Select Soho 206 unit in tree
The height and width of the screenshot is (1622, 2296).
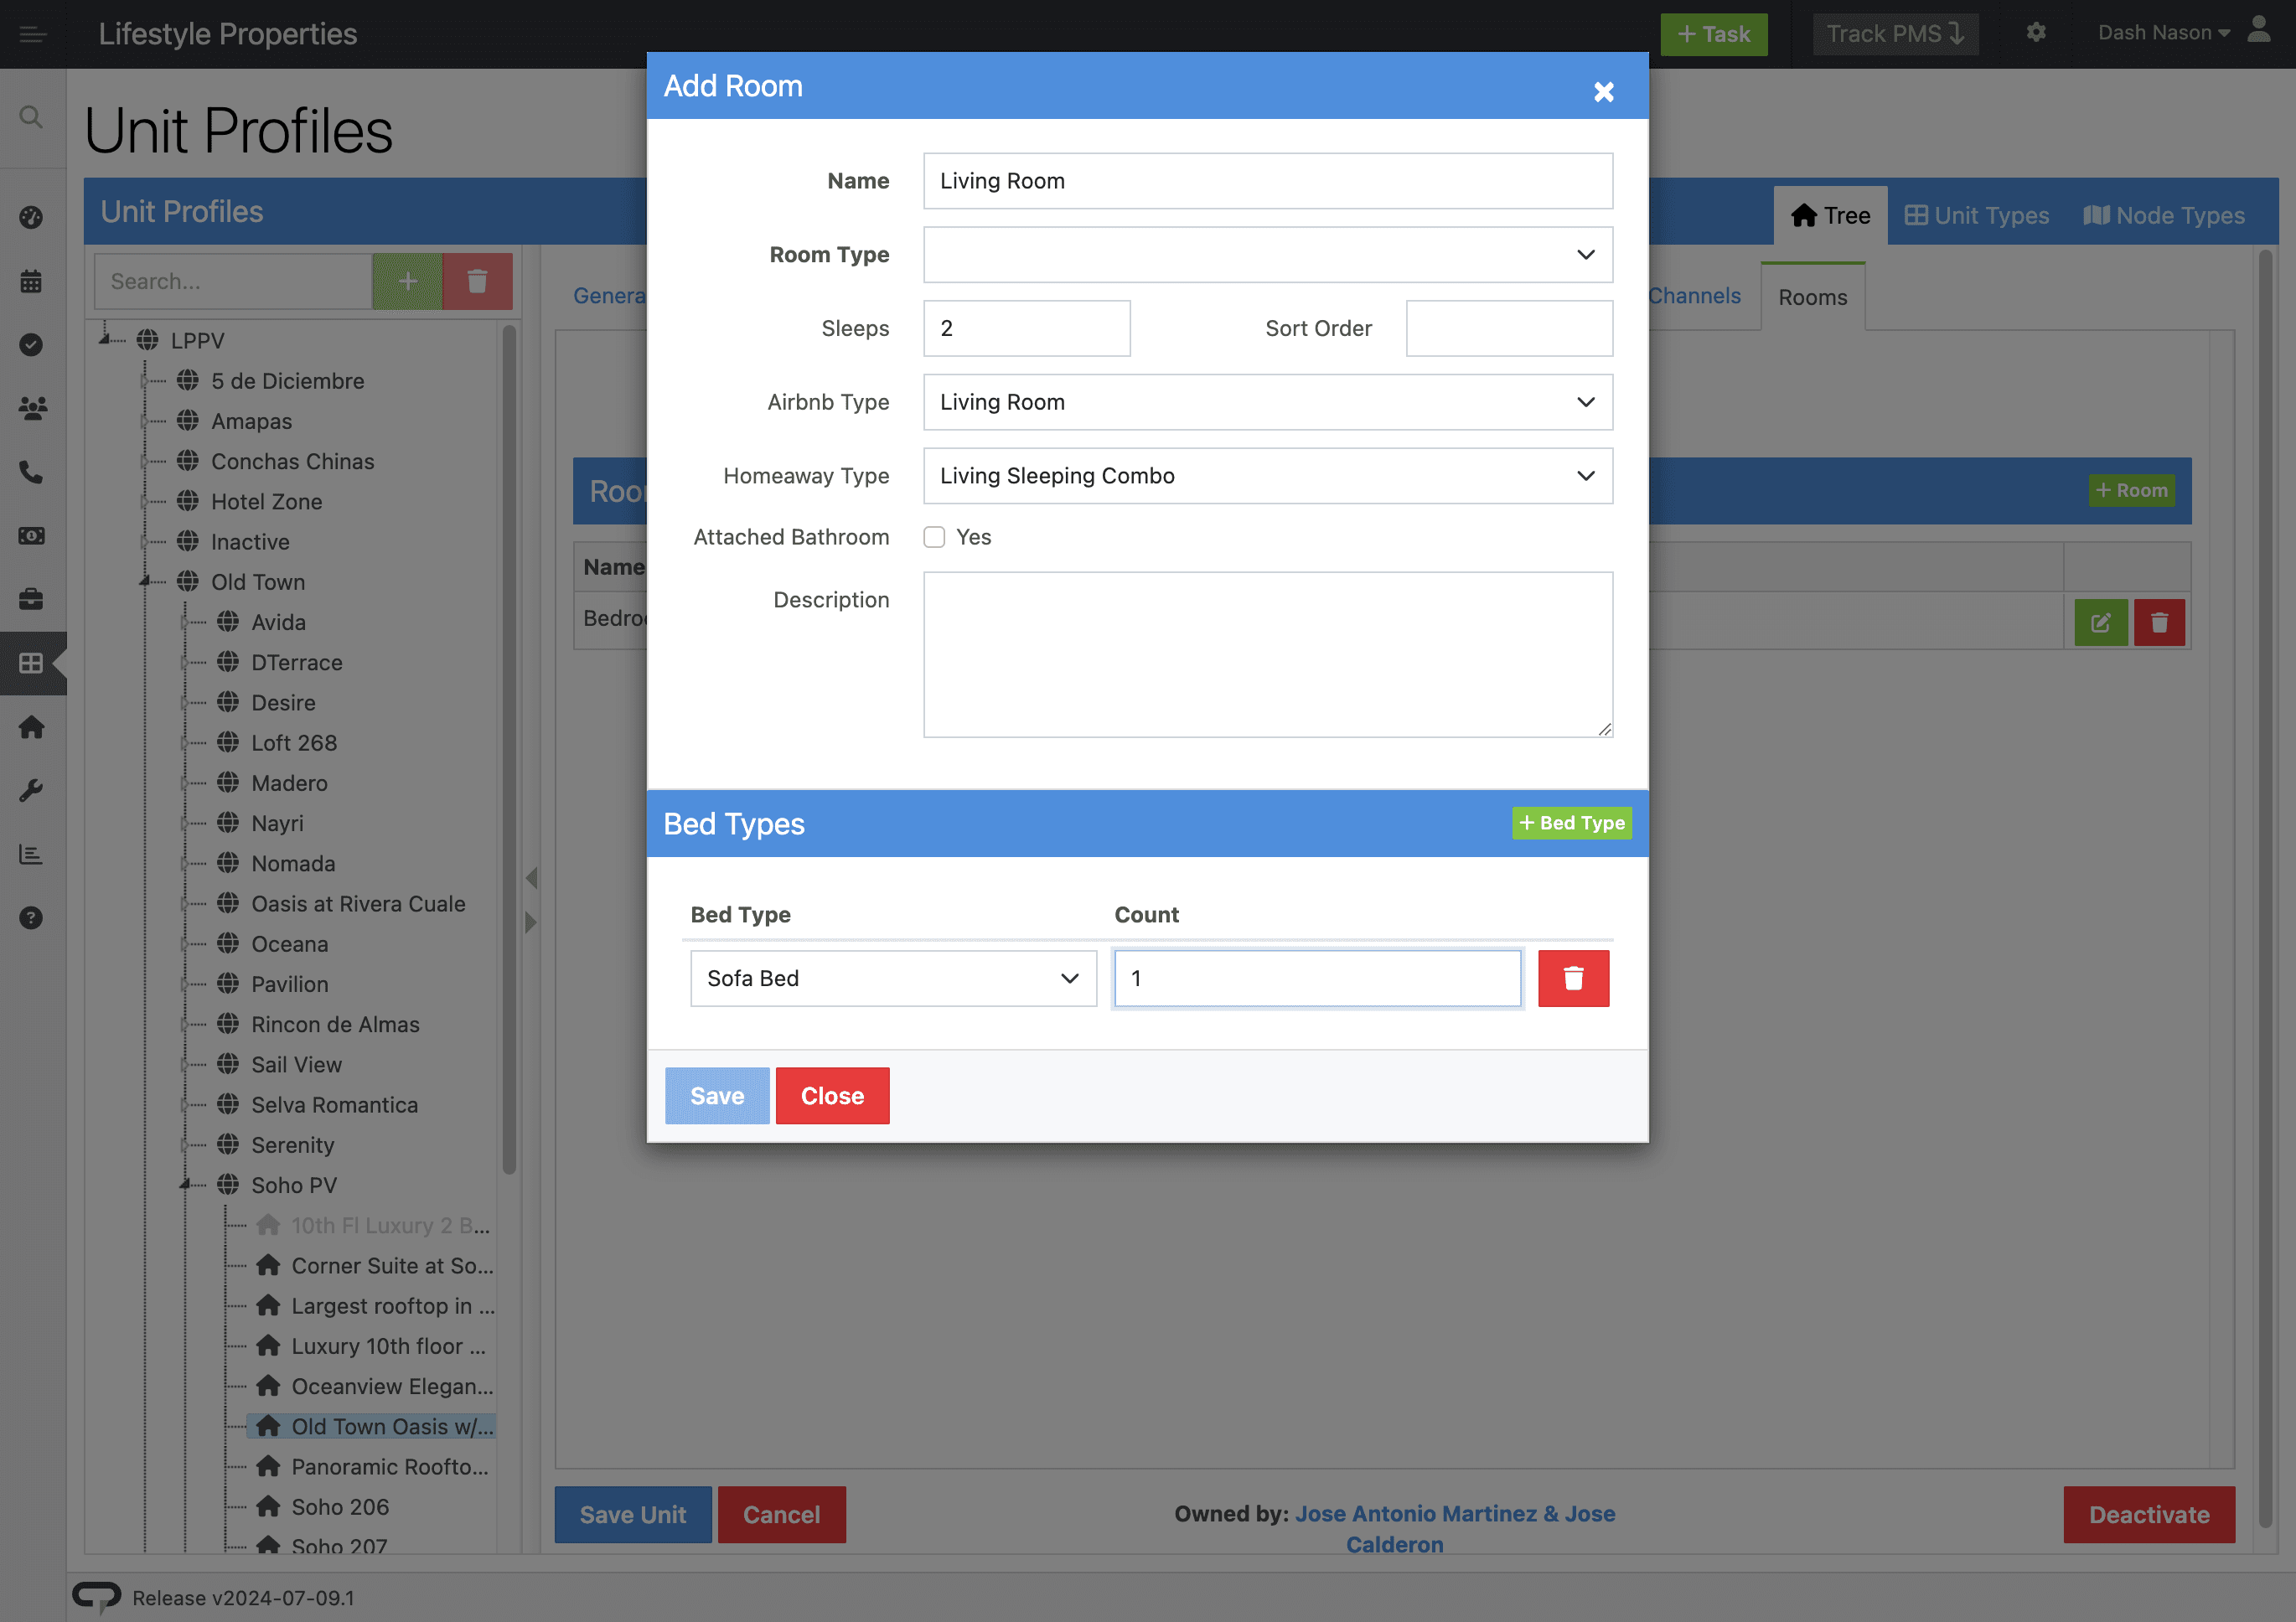(340, 1507)
